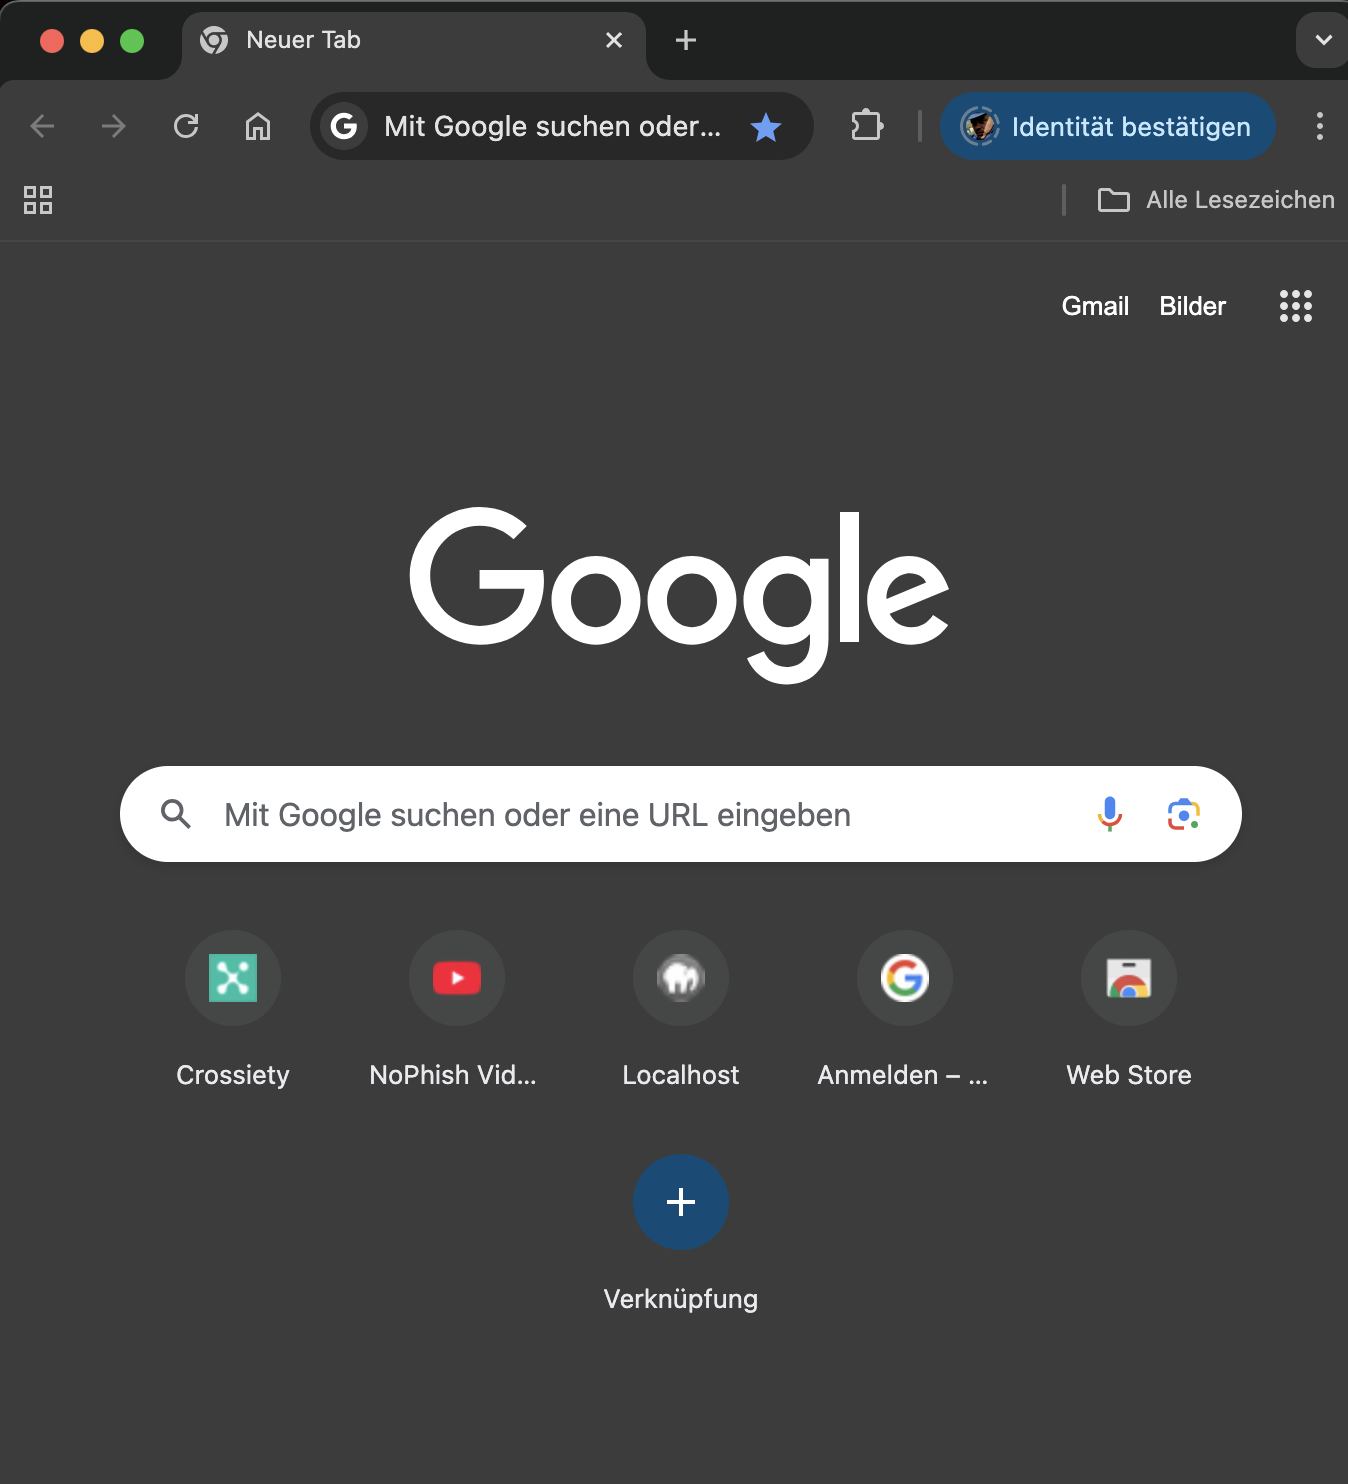
Task: Open the NoPhish Video shortcut
Action: [x=457, y=1010]
